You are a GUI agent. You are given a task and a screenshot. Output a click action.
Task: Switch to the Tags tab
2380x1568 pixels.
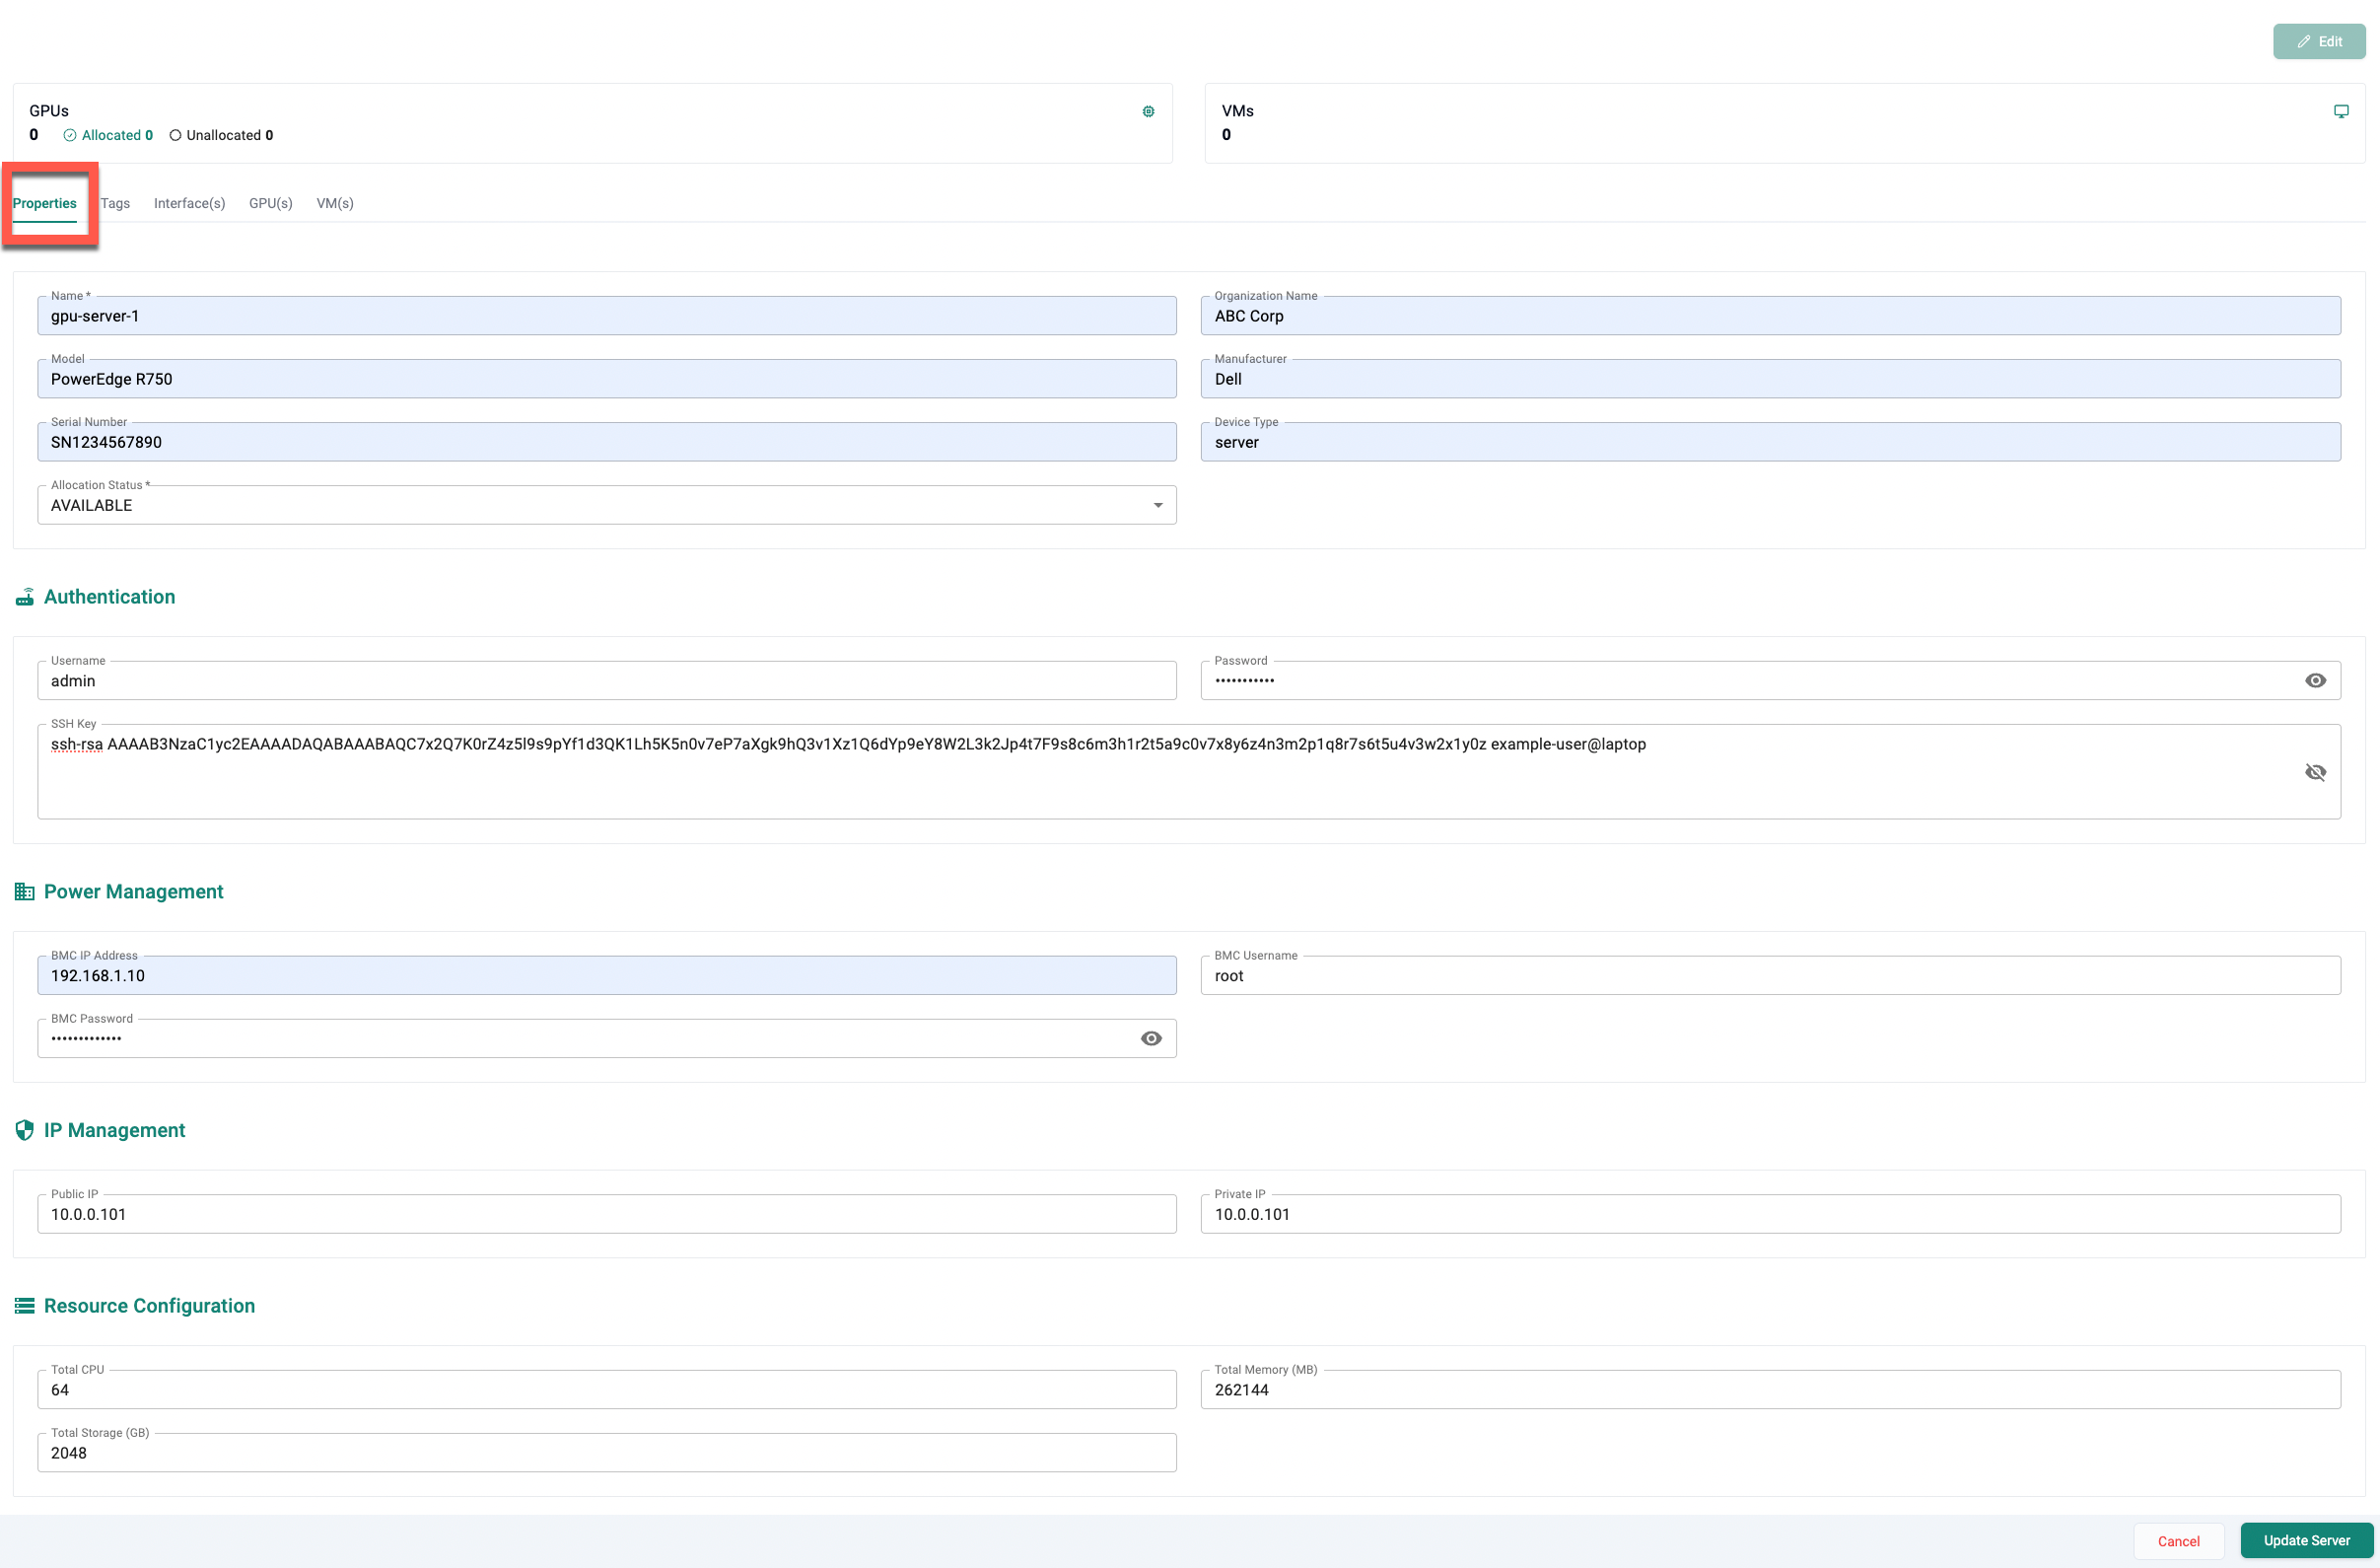pyautogui.click(x=115, y=203)
